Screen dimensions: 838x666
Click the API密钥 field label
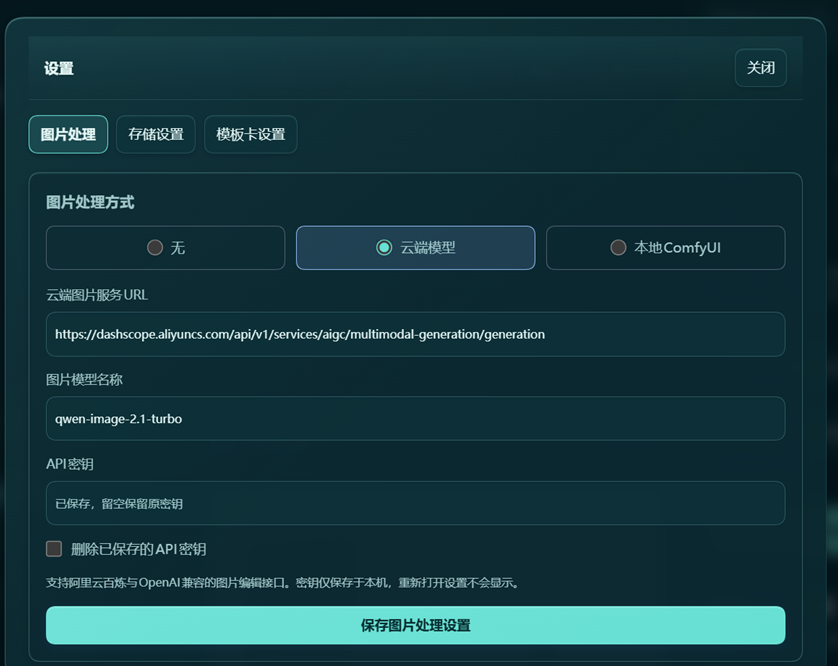coord(70,464)
